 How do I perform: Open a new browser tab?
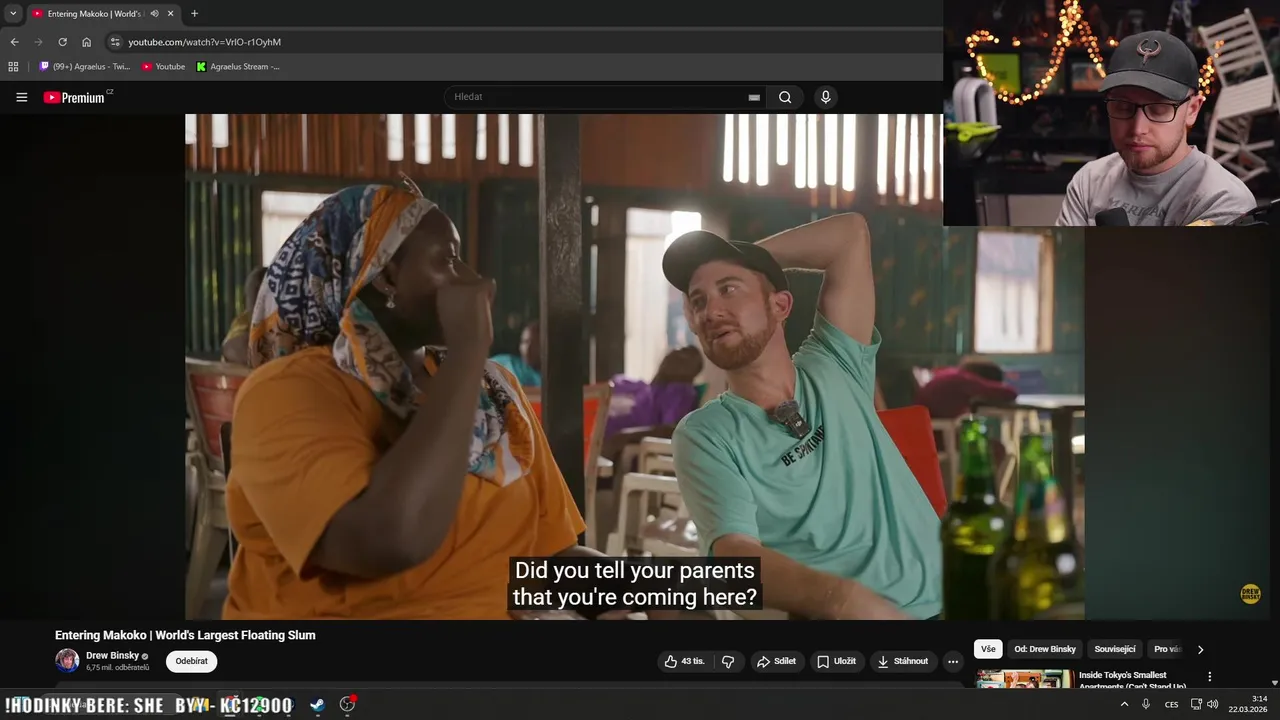point(194,14)
